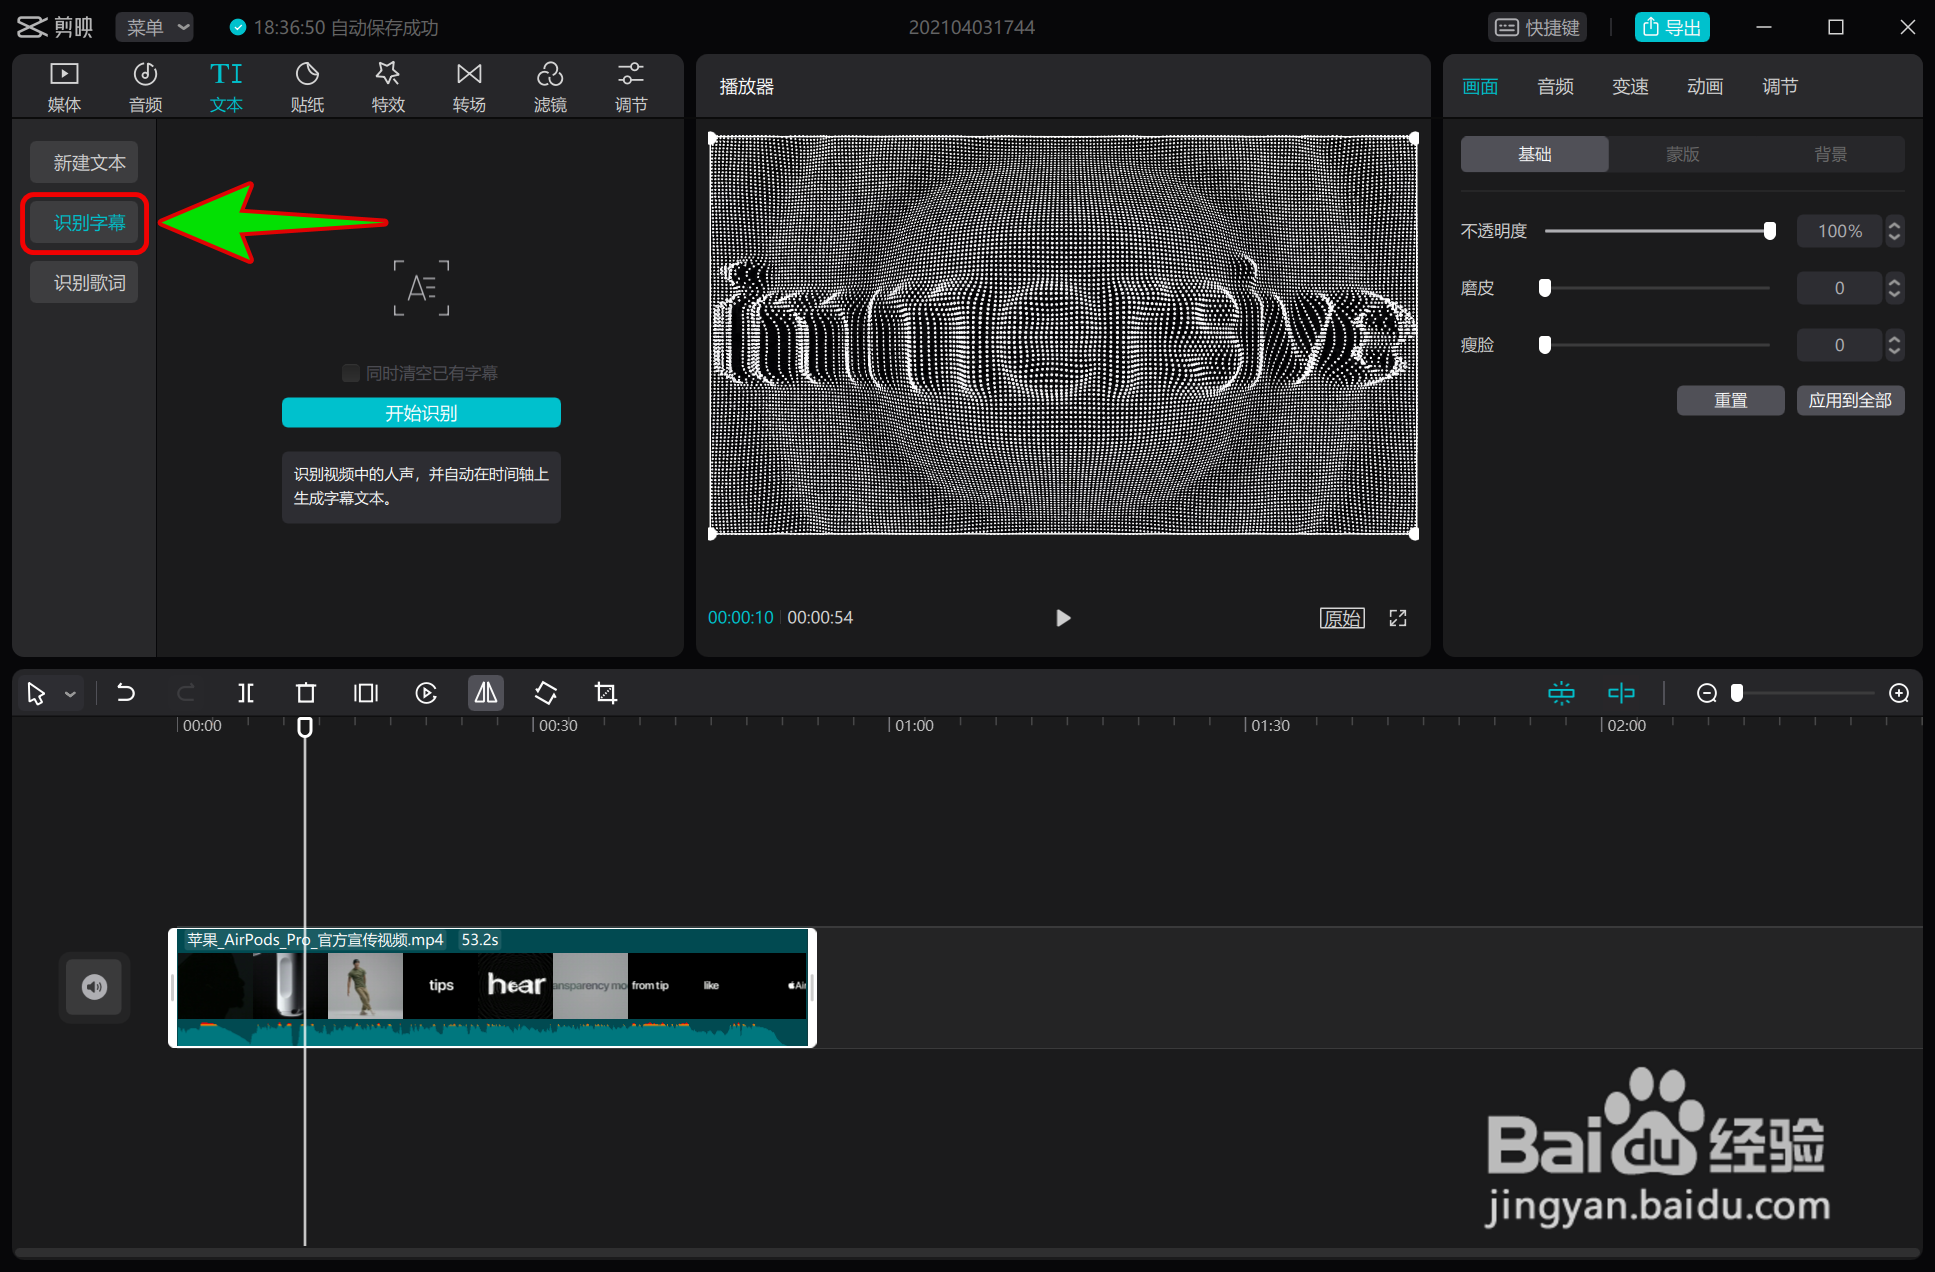Viewport: 1935px width, 1272px height.
Task: Mute the main video track
Action: click(x=94, y=987)
